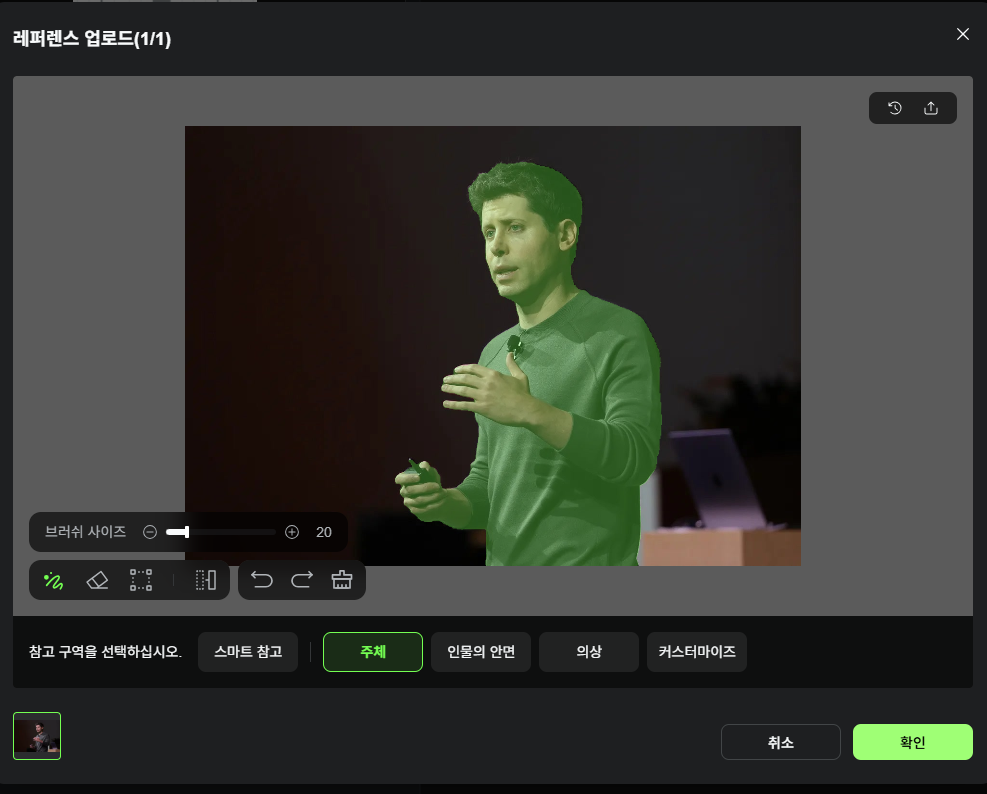Image resolution: width=987 pixels, height=794 pixels.
Task: Click the 브러쉬 사이즈 label
Action: pyautogui.click(x=86, y=532)
